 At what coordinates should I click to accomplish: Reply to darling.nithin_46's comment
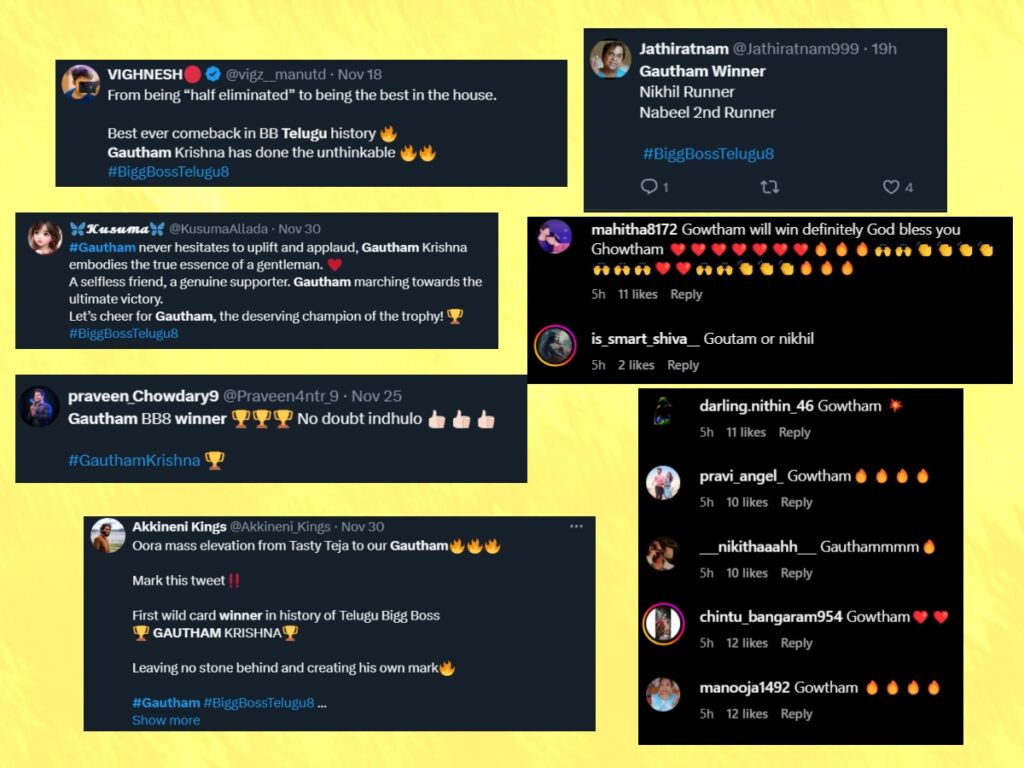[x=794, y=432]
